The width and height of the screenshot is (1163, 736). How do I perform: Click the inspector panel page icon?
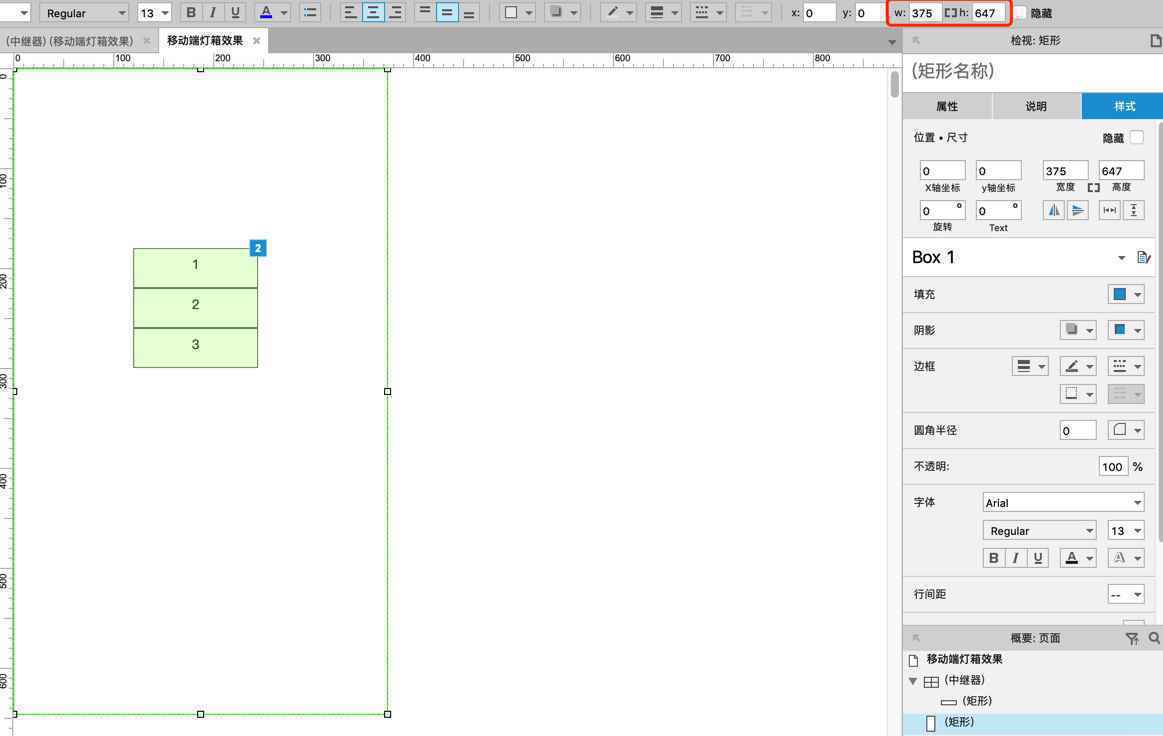click(x=1155, y=41)
